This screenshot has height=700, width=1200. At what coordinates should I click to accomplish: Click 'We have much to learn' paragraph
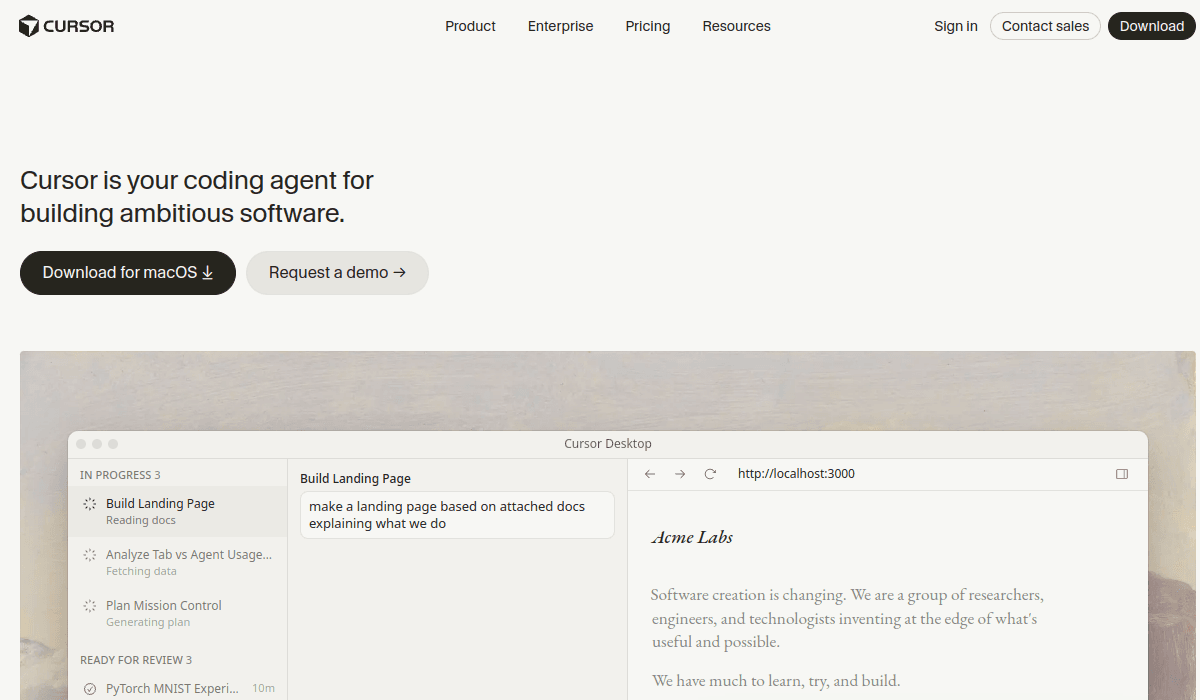click(x=776, y=681)
